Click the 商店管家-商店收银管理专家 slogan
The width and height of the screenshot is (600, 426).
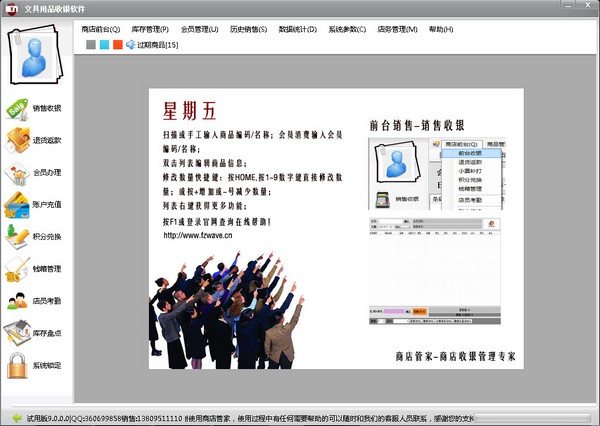455,356
